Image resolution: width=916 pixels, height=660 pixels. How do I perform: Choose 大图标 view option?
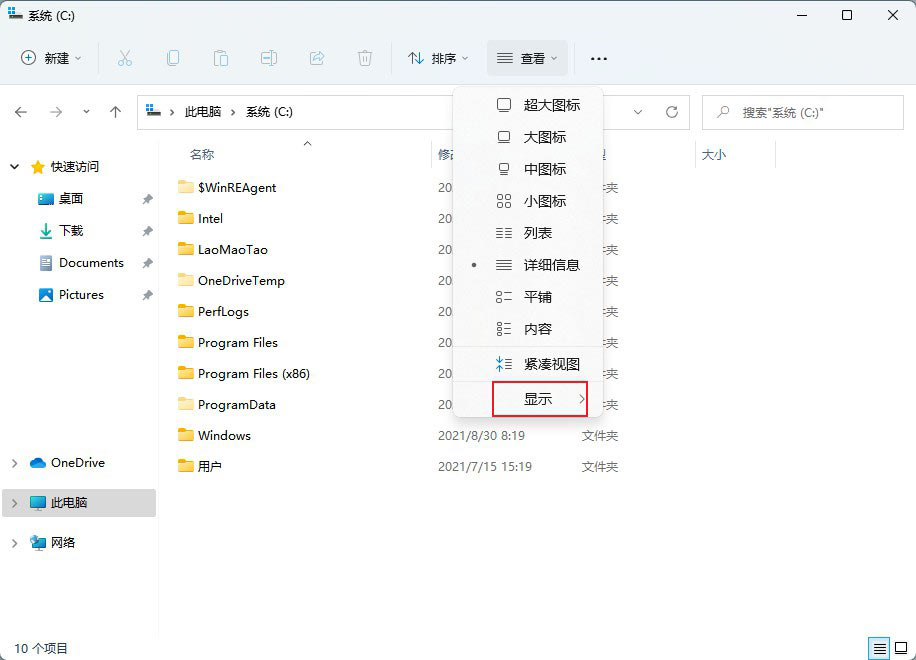[528, 137]
